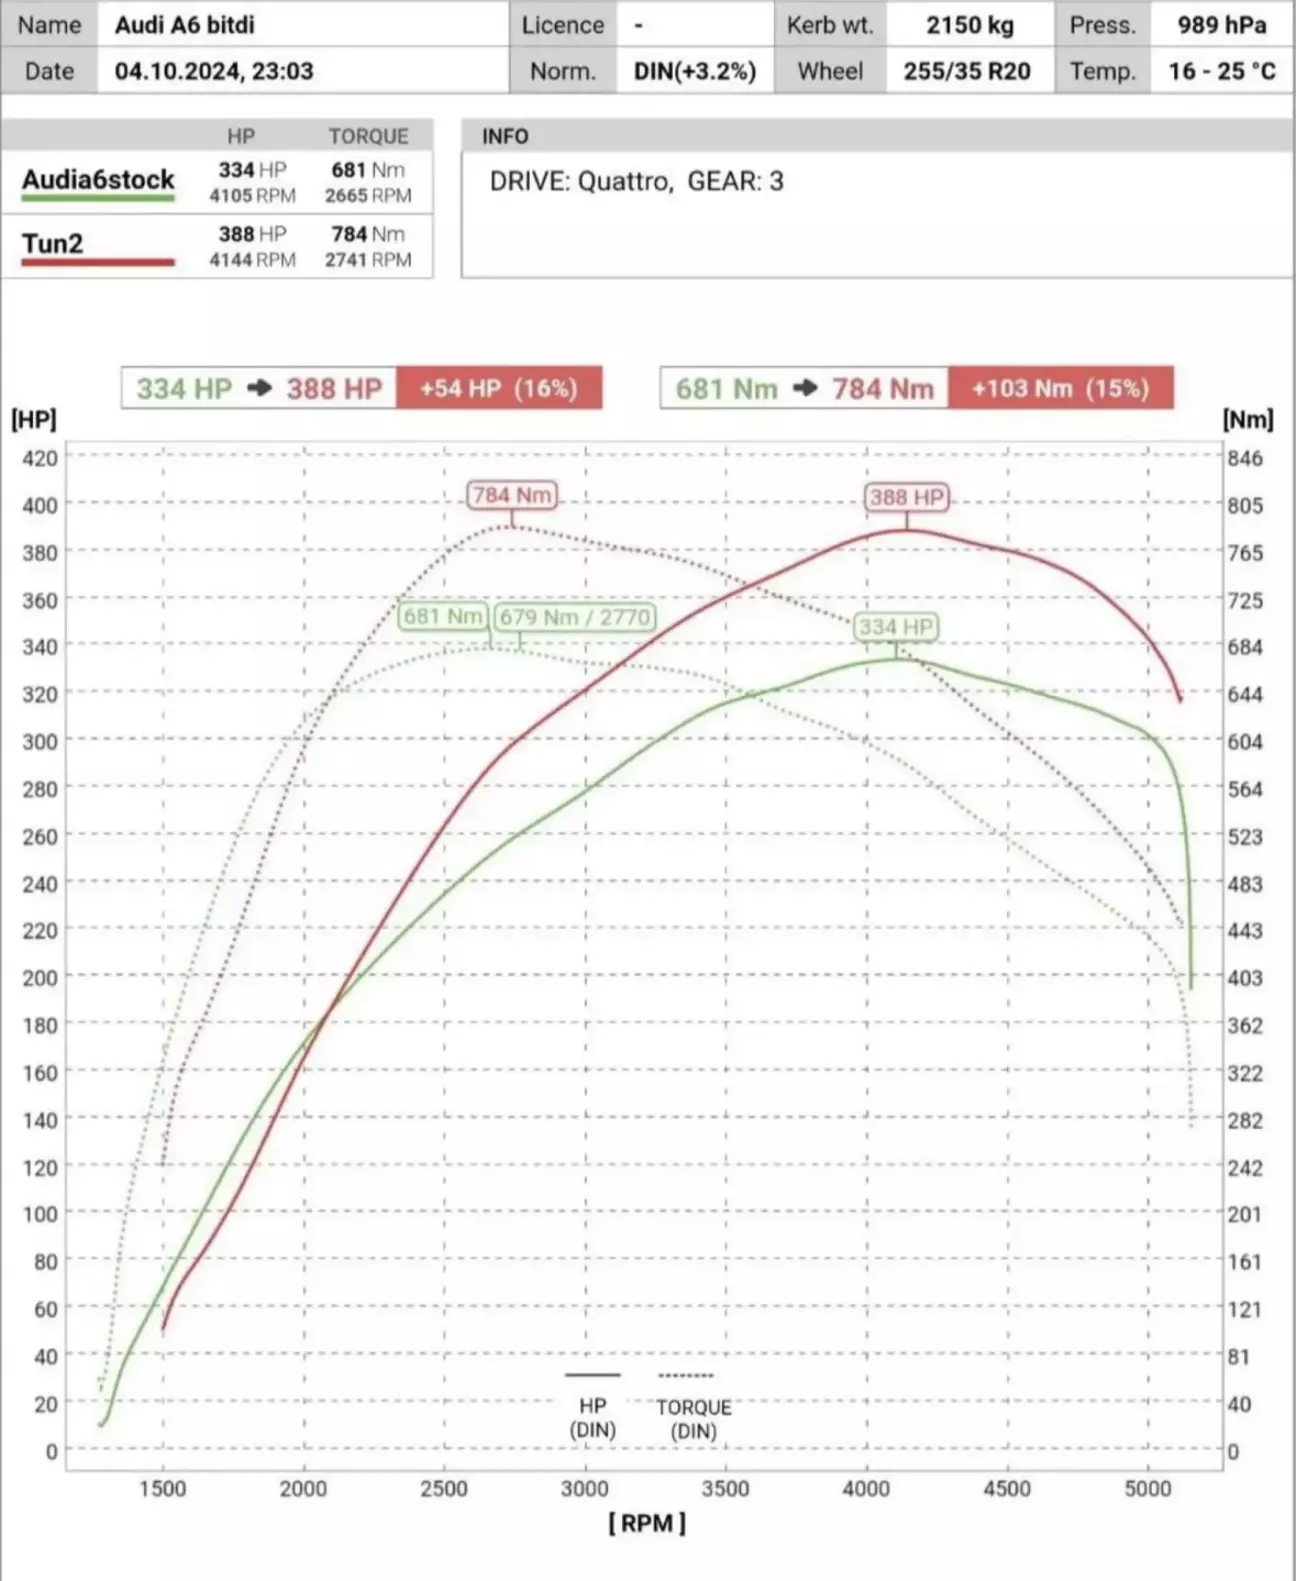
Task: Click the date value 04.10.2024, 23:03
Action: click(214, 71)
